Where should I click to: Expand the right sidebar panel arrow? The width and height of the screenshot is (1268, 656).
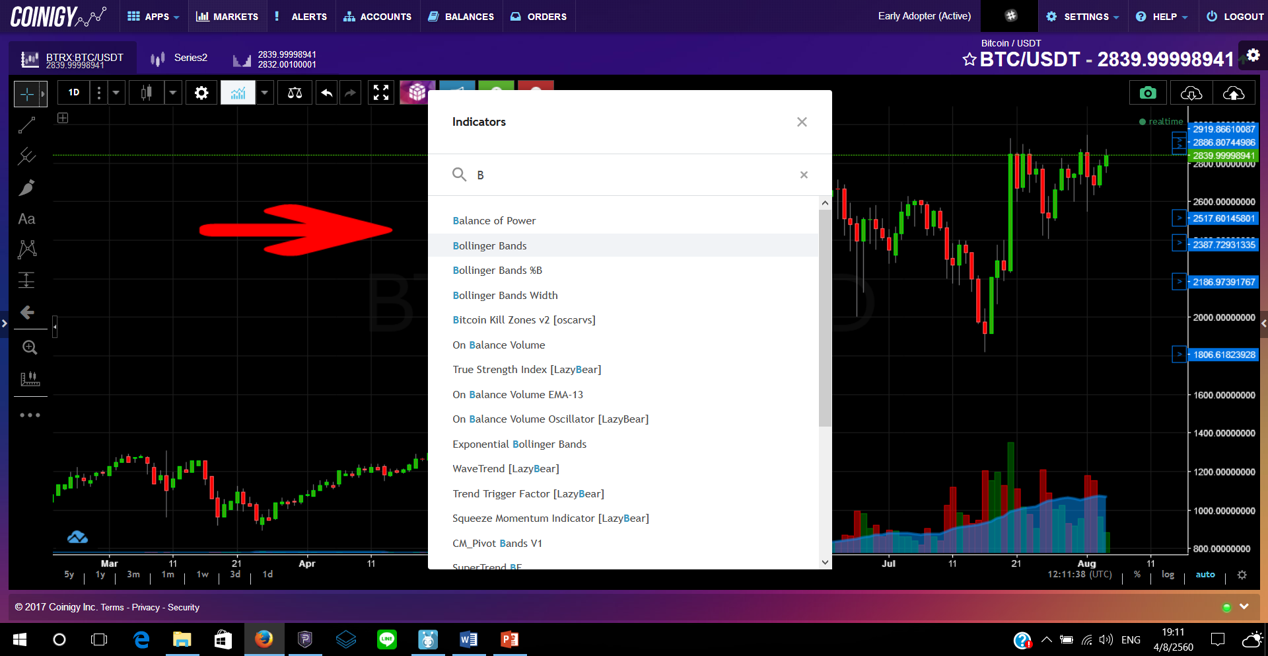click(x=1264, y=324)
